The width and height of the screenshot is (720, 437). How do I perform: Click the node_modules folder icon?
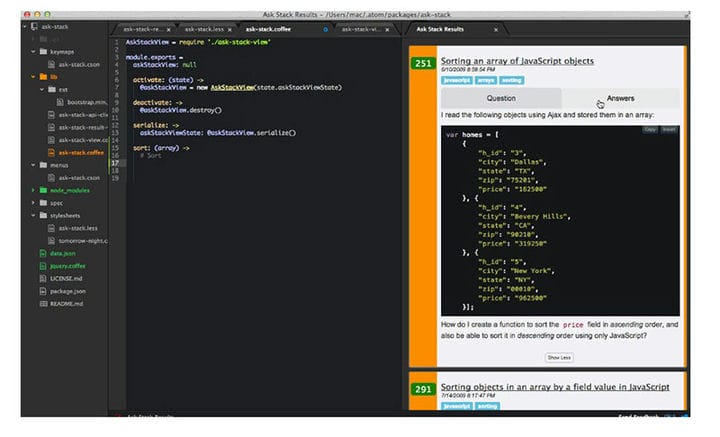point(43,190)
